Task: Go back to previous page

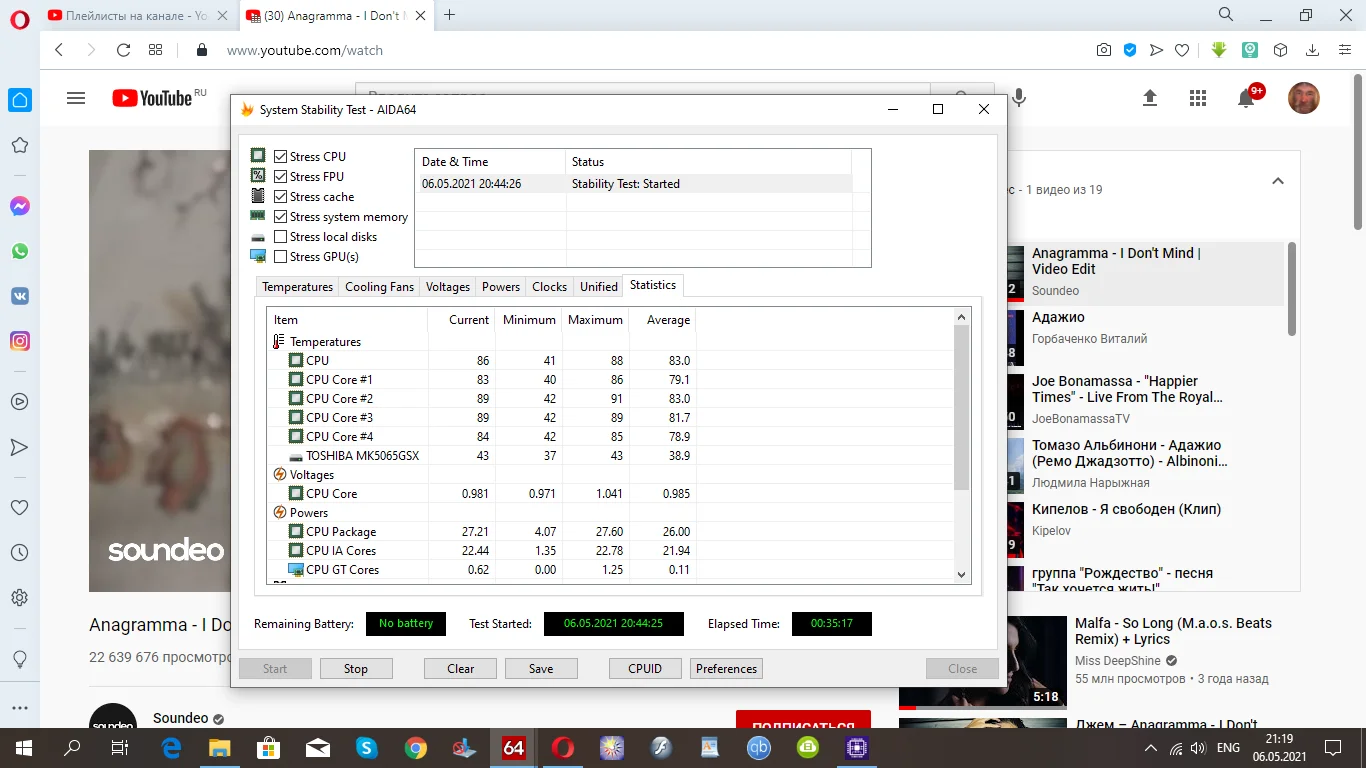Action: click(59, 50)
